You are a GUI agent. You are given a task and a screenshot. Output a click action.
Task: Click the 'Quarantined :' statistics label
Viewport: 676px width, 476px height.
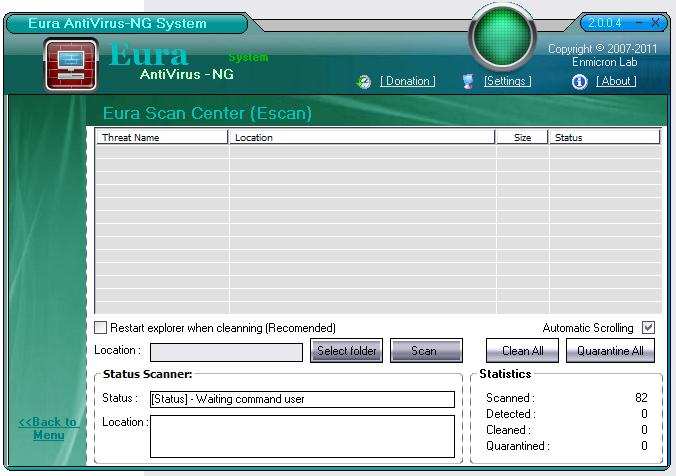click(x=518, y=446)
